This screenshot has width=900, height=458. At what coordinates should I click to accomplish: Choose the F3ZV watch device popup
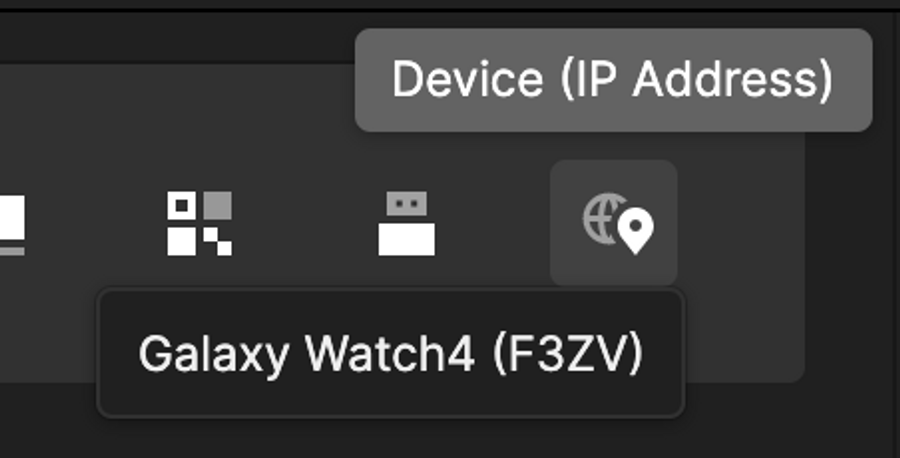[391, 354]
